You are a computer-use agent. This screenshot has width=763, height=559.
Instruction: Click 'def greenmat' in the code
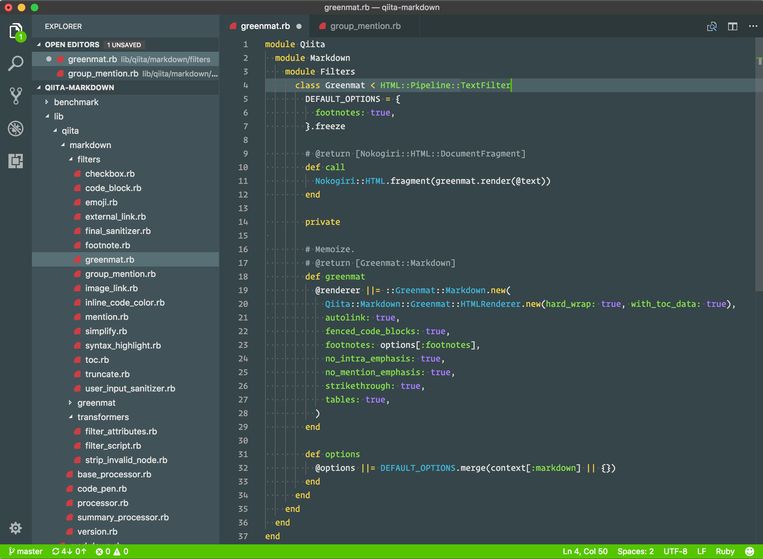click(335, 276)
